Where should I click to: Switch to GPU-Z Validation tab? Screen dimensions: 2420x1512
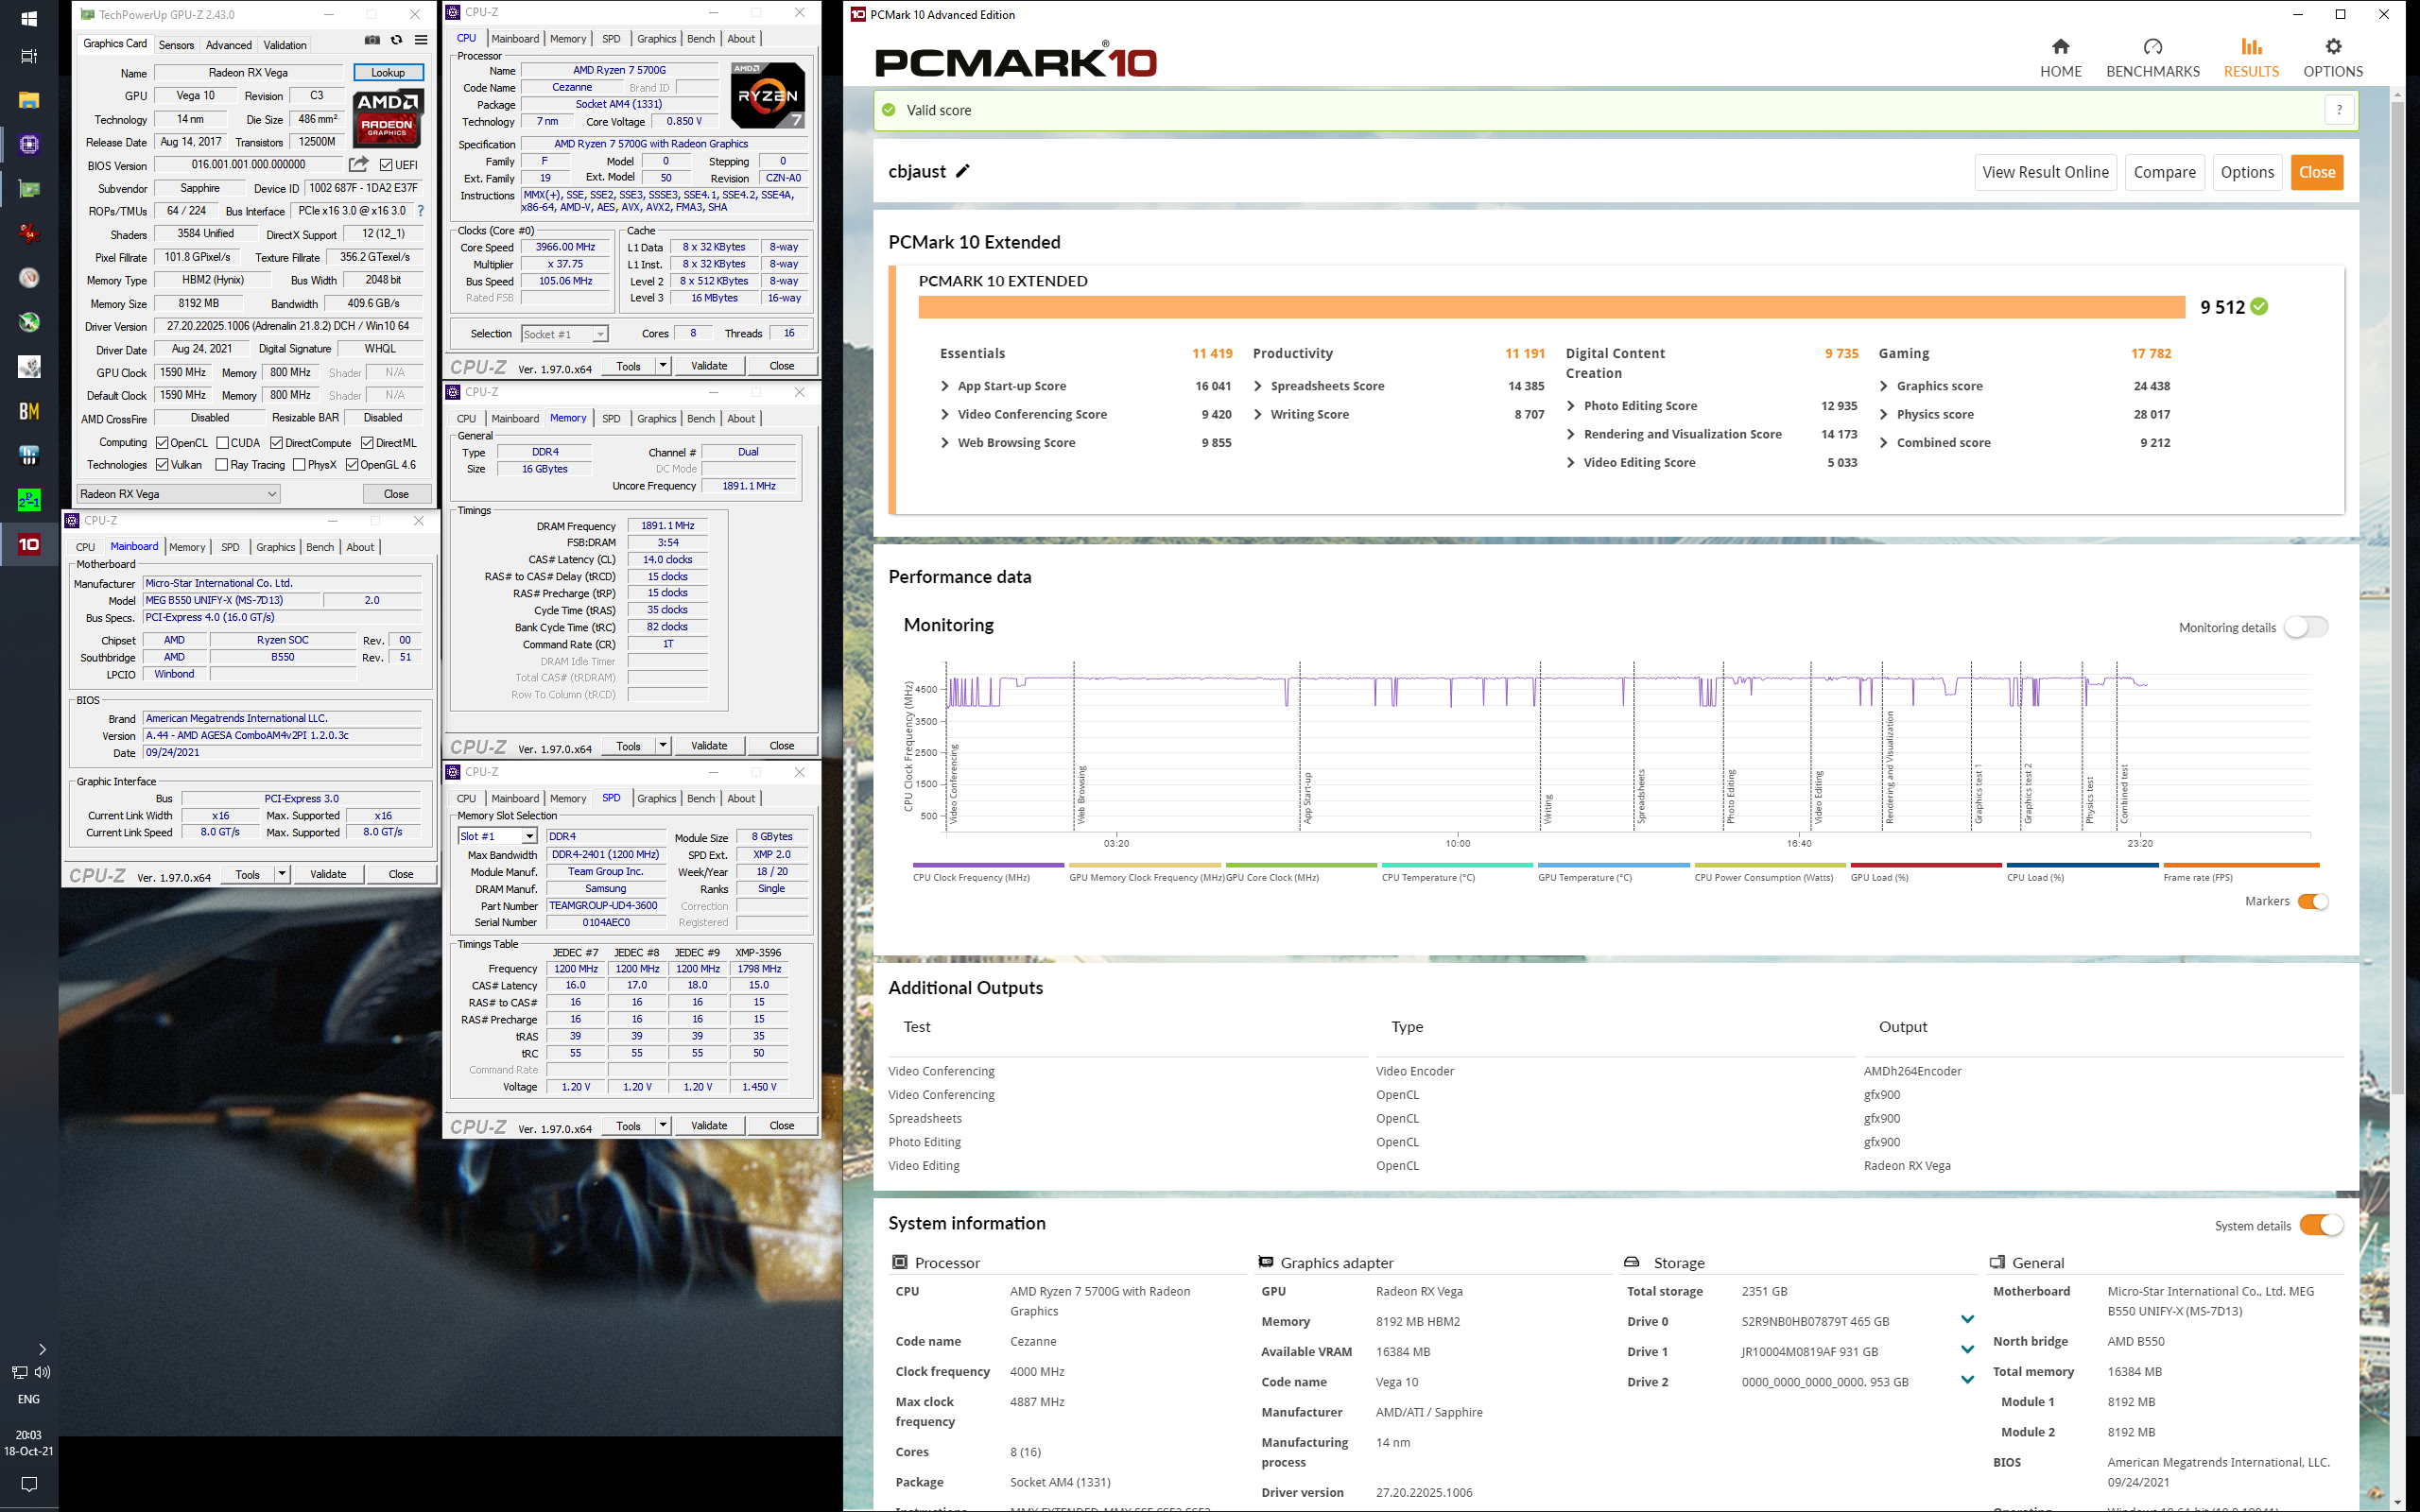(x=285, y=45)
